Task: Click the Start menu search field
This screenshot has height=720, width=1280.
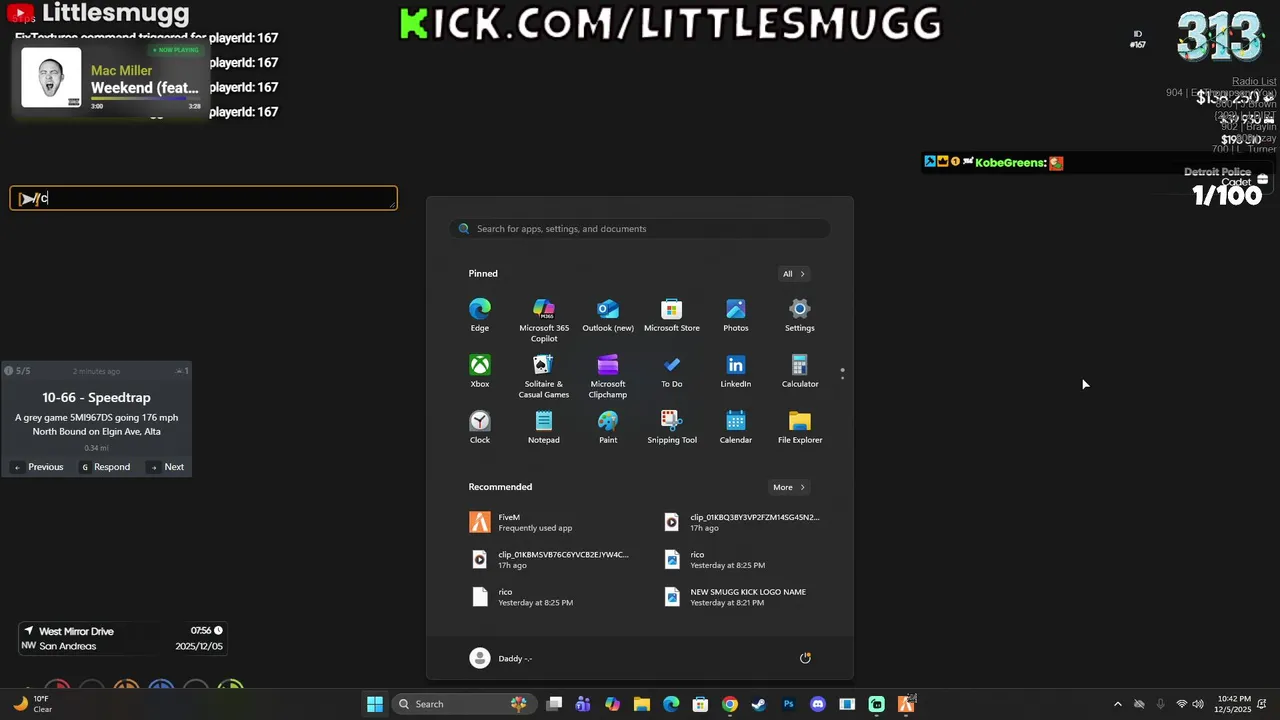Action: coord(640,229)
